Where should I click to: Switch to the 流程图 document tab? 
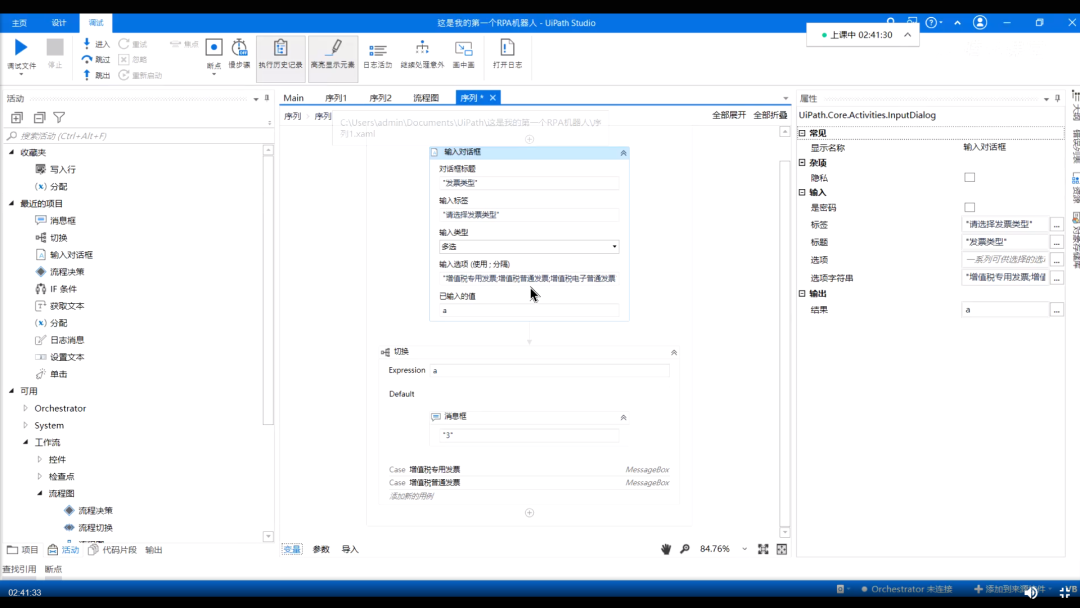coord(426,98)
